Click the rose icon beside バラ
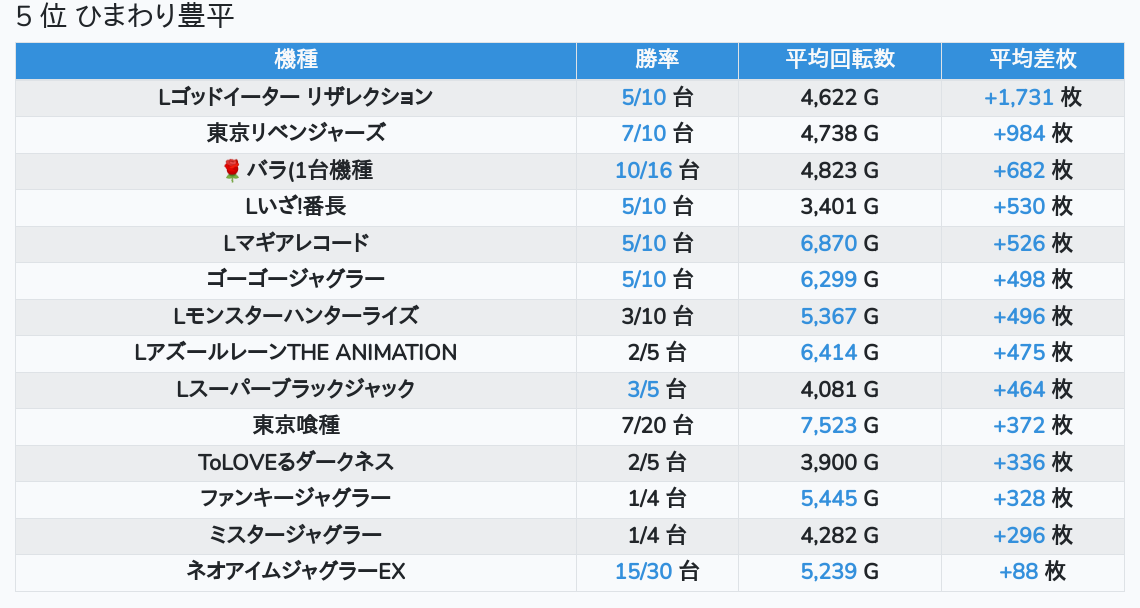 (232, 171)
